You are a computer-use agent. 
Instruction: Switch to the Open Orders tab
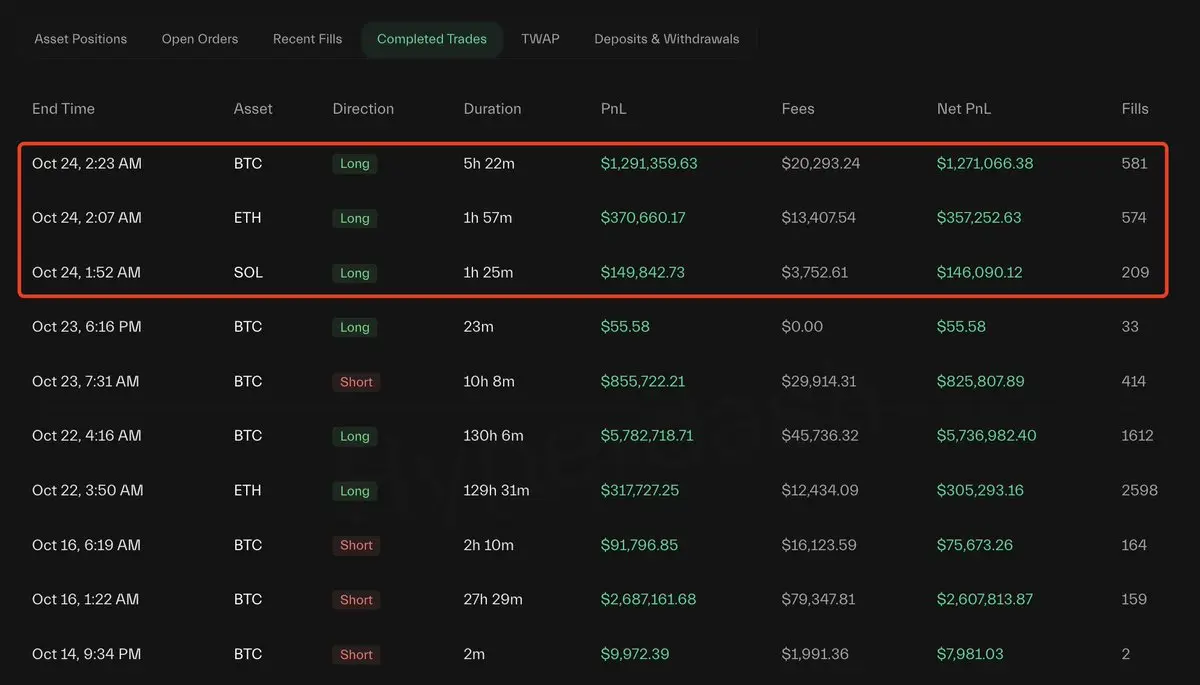click(x=200, y=39)
